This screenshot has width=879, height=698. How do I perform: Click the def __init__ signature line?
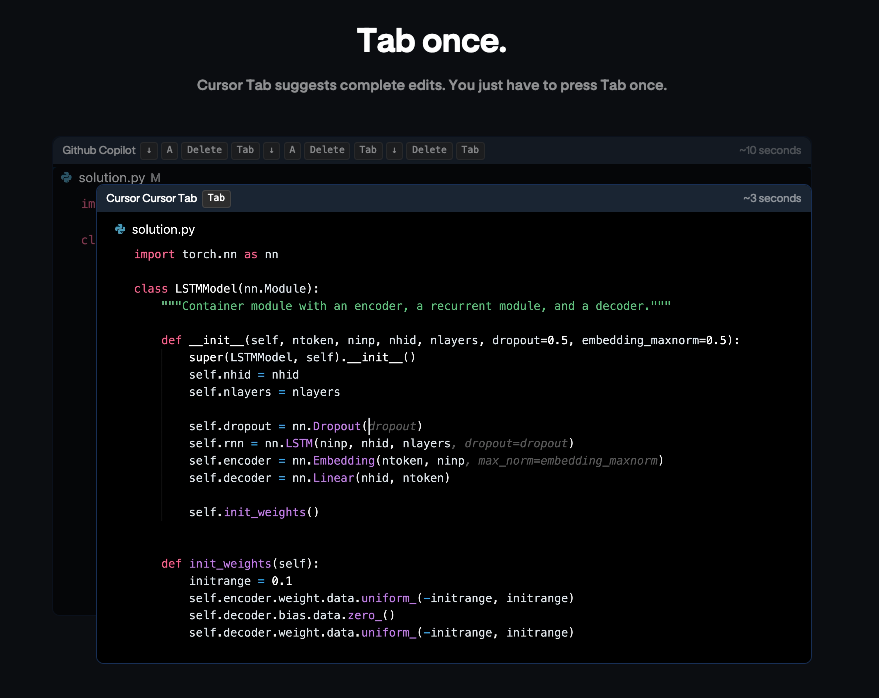[x=451, y=340]
